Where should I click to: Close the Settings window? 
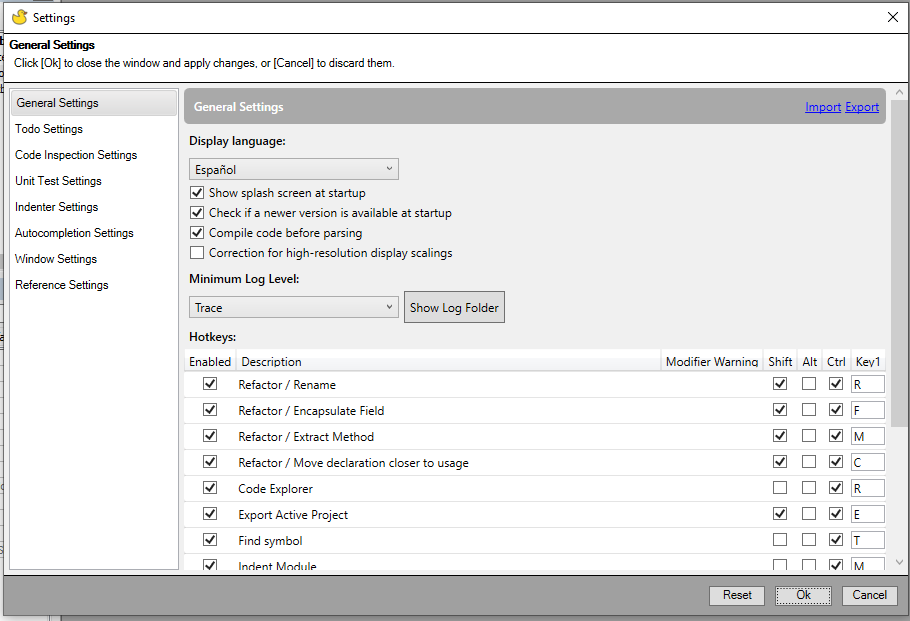893,17
